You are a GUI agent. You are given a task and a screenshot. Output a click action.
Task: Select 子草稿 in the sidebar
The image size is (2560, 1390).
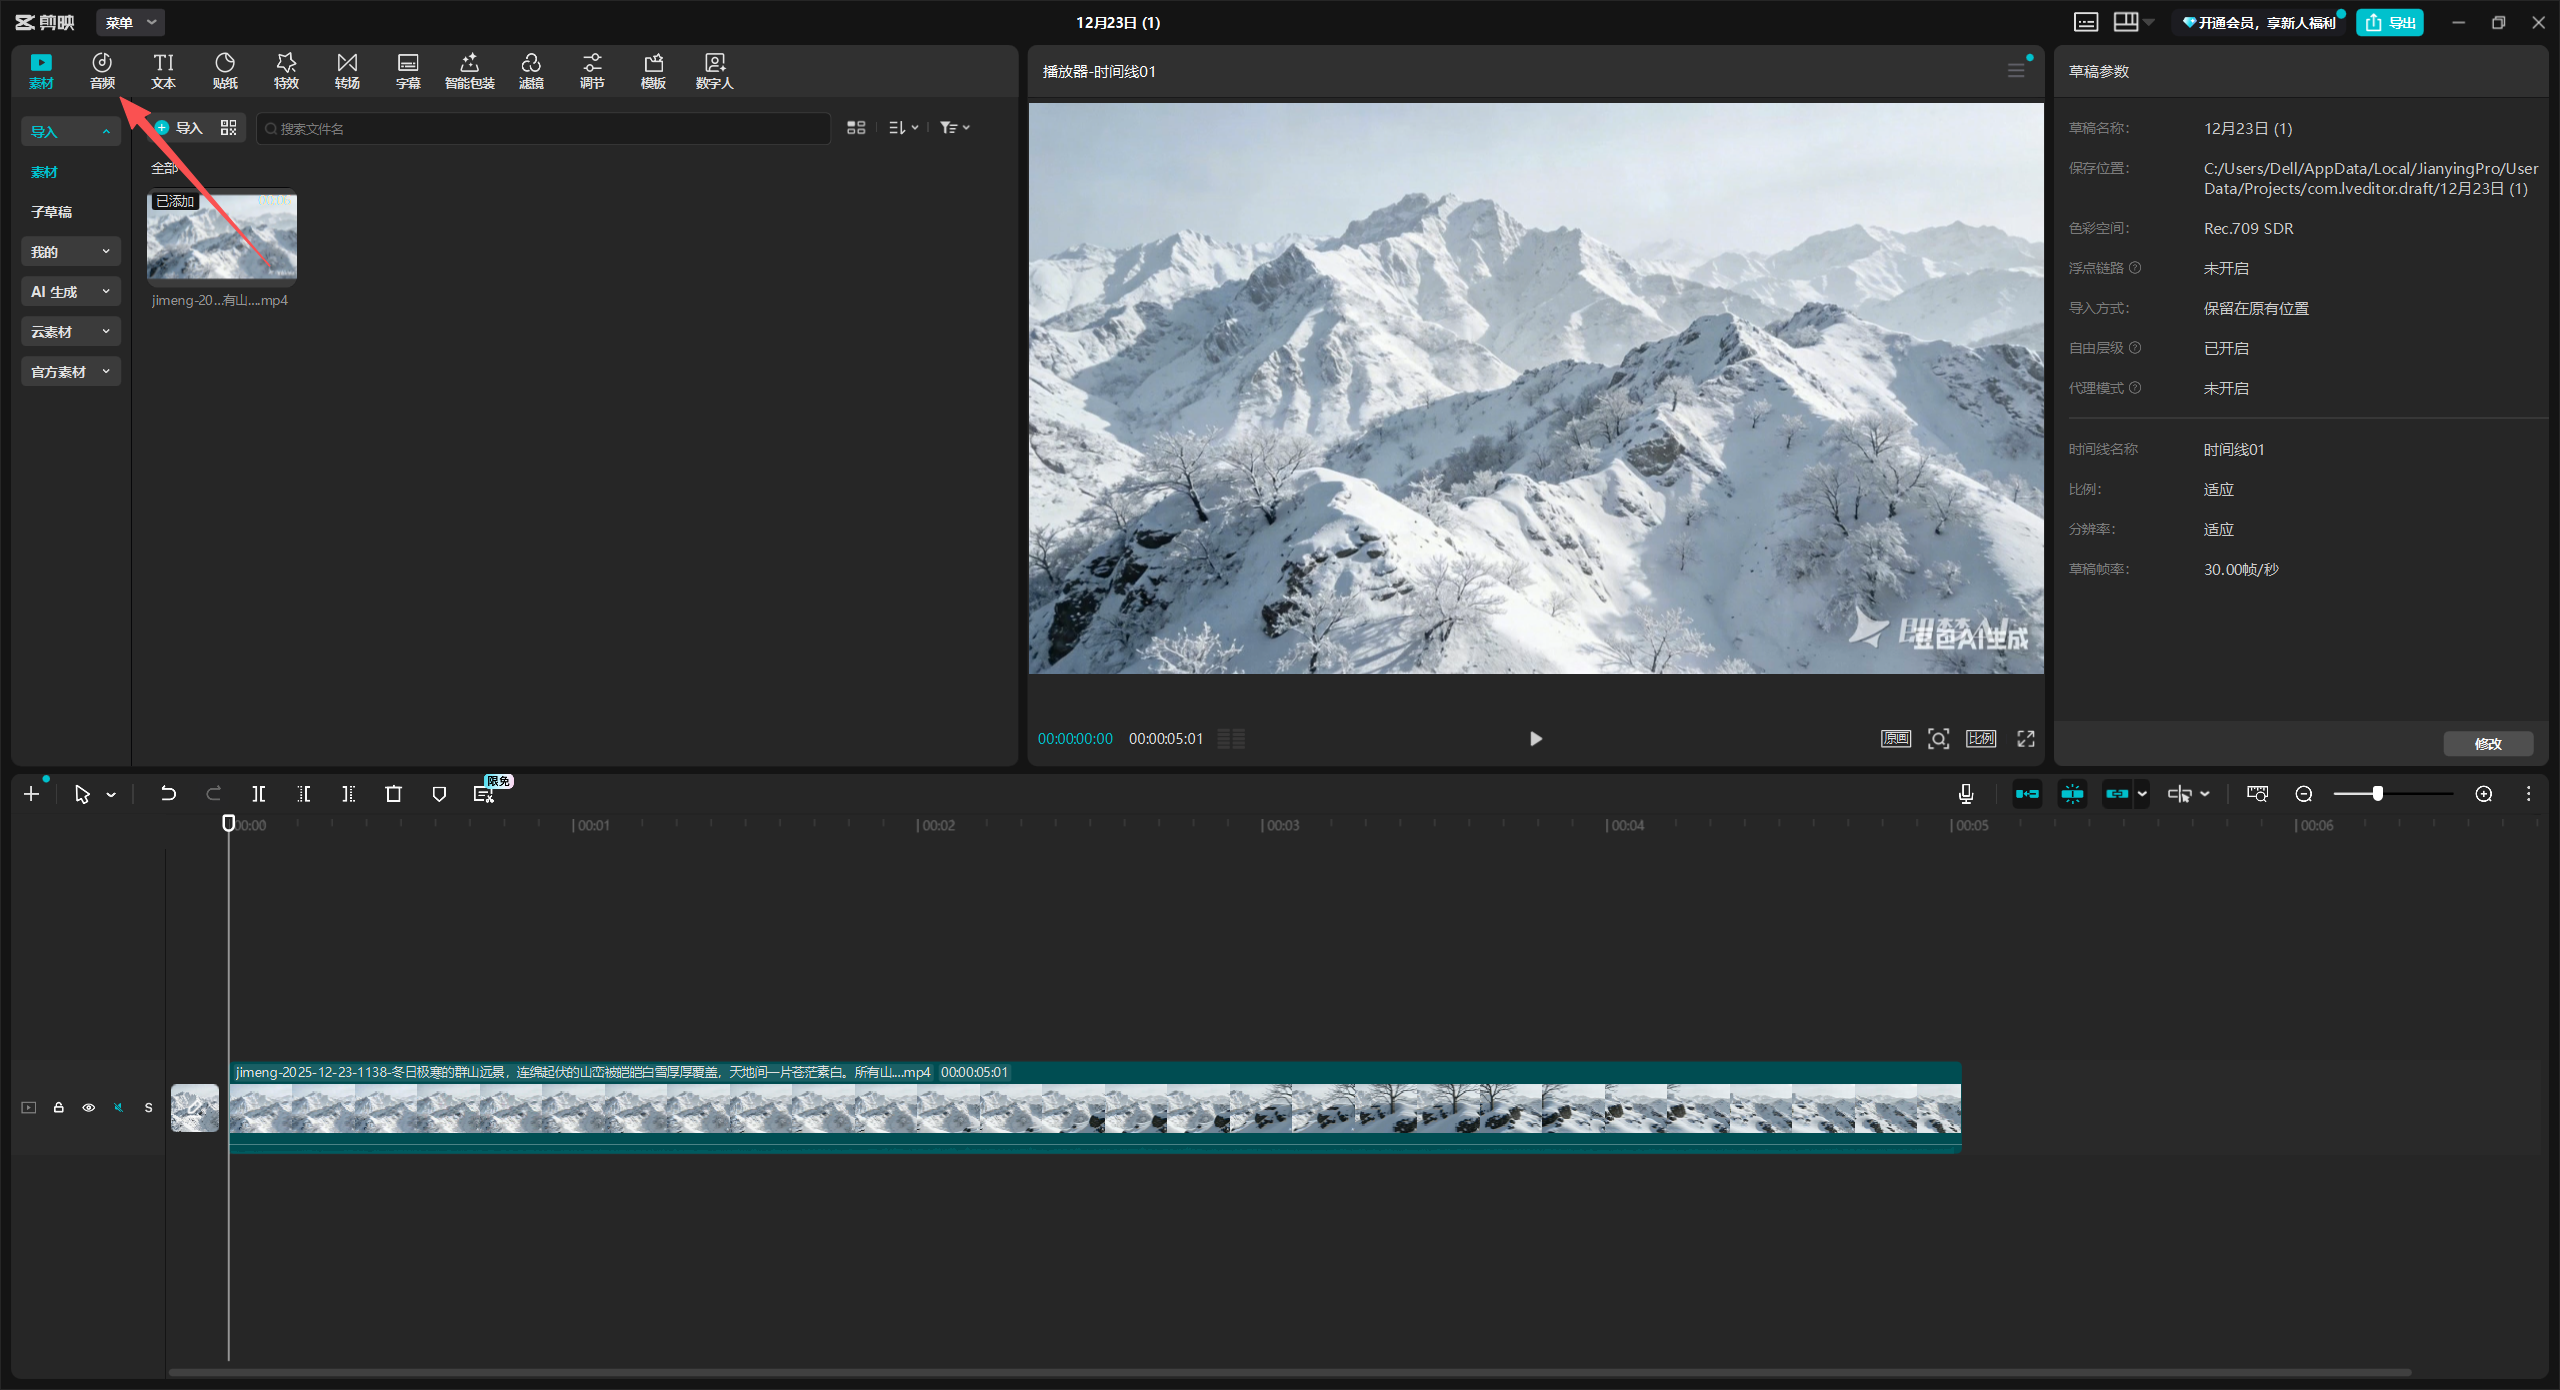tap(51, 212)
